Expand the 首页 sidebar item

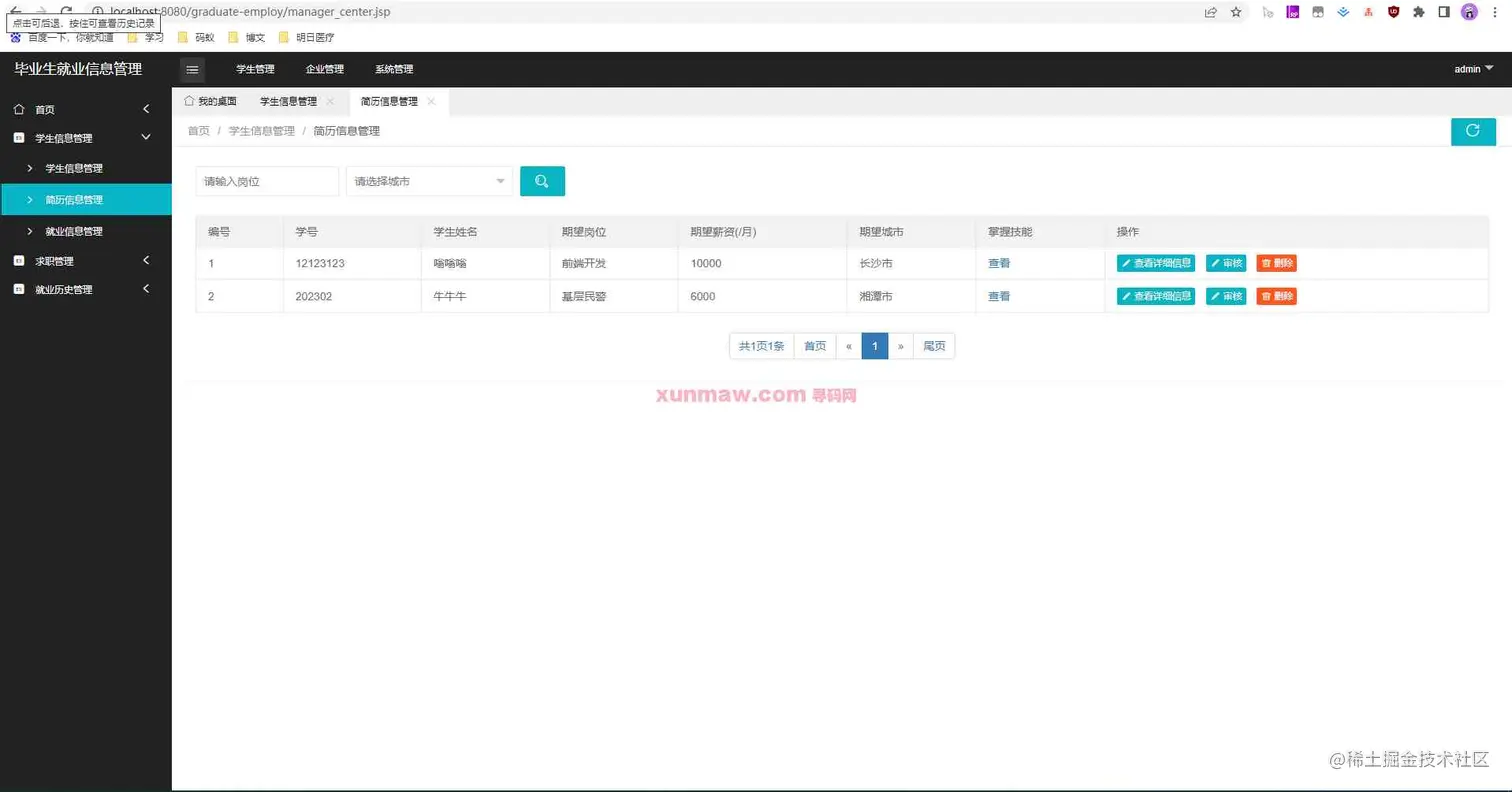(x=86, y=109)
